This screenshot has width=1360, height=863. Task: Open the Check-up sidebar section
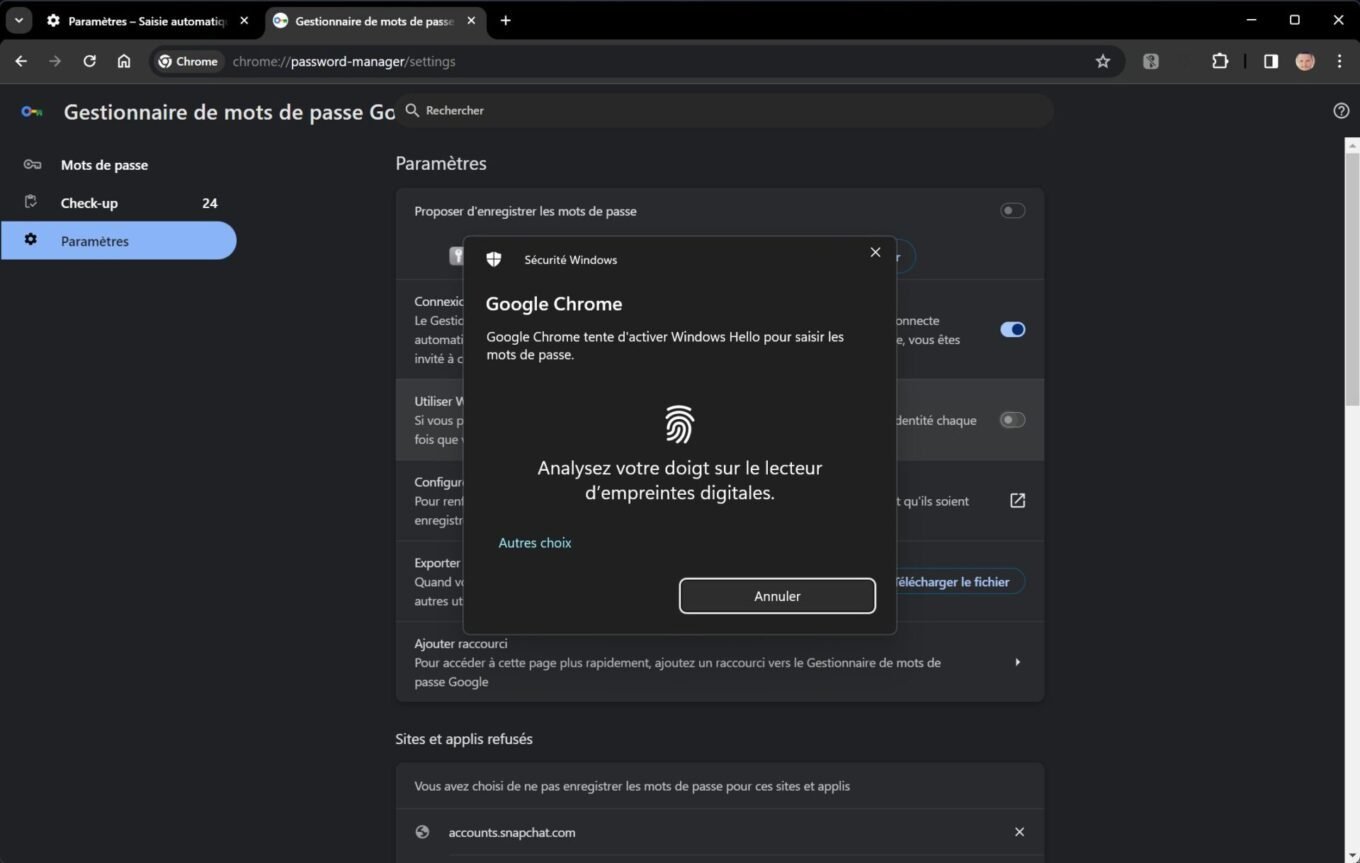coord(118,203)
